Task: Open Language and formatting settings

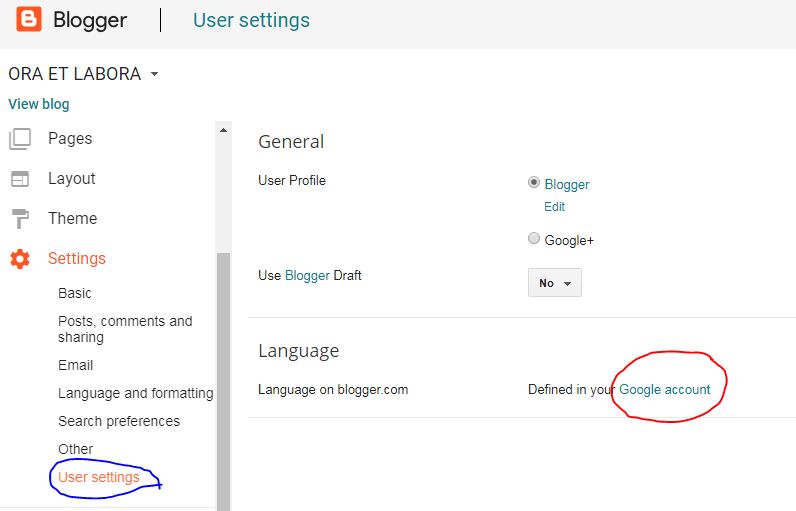Action: [135, 393]
